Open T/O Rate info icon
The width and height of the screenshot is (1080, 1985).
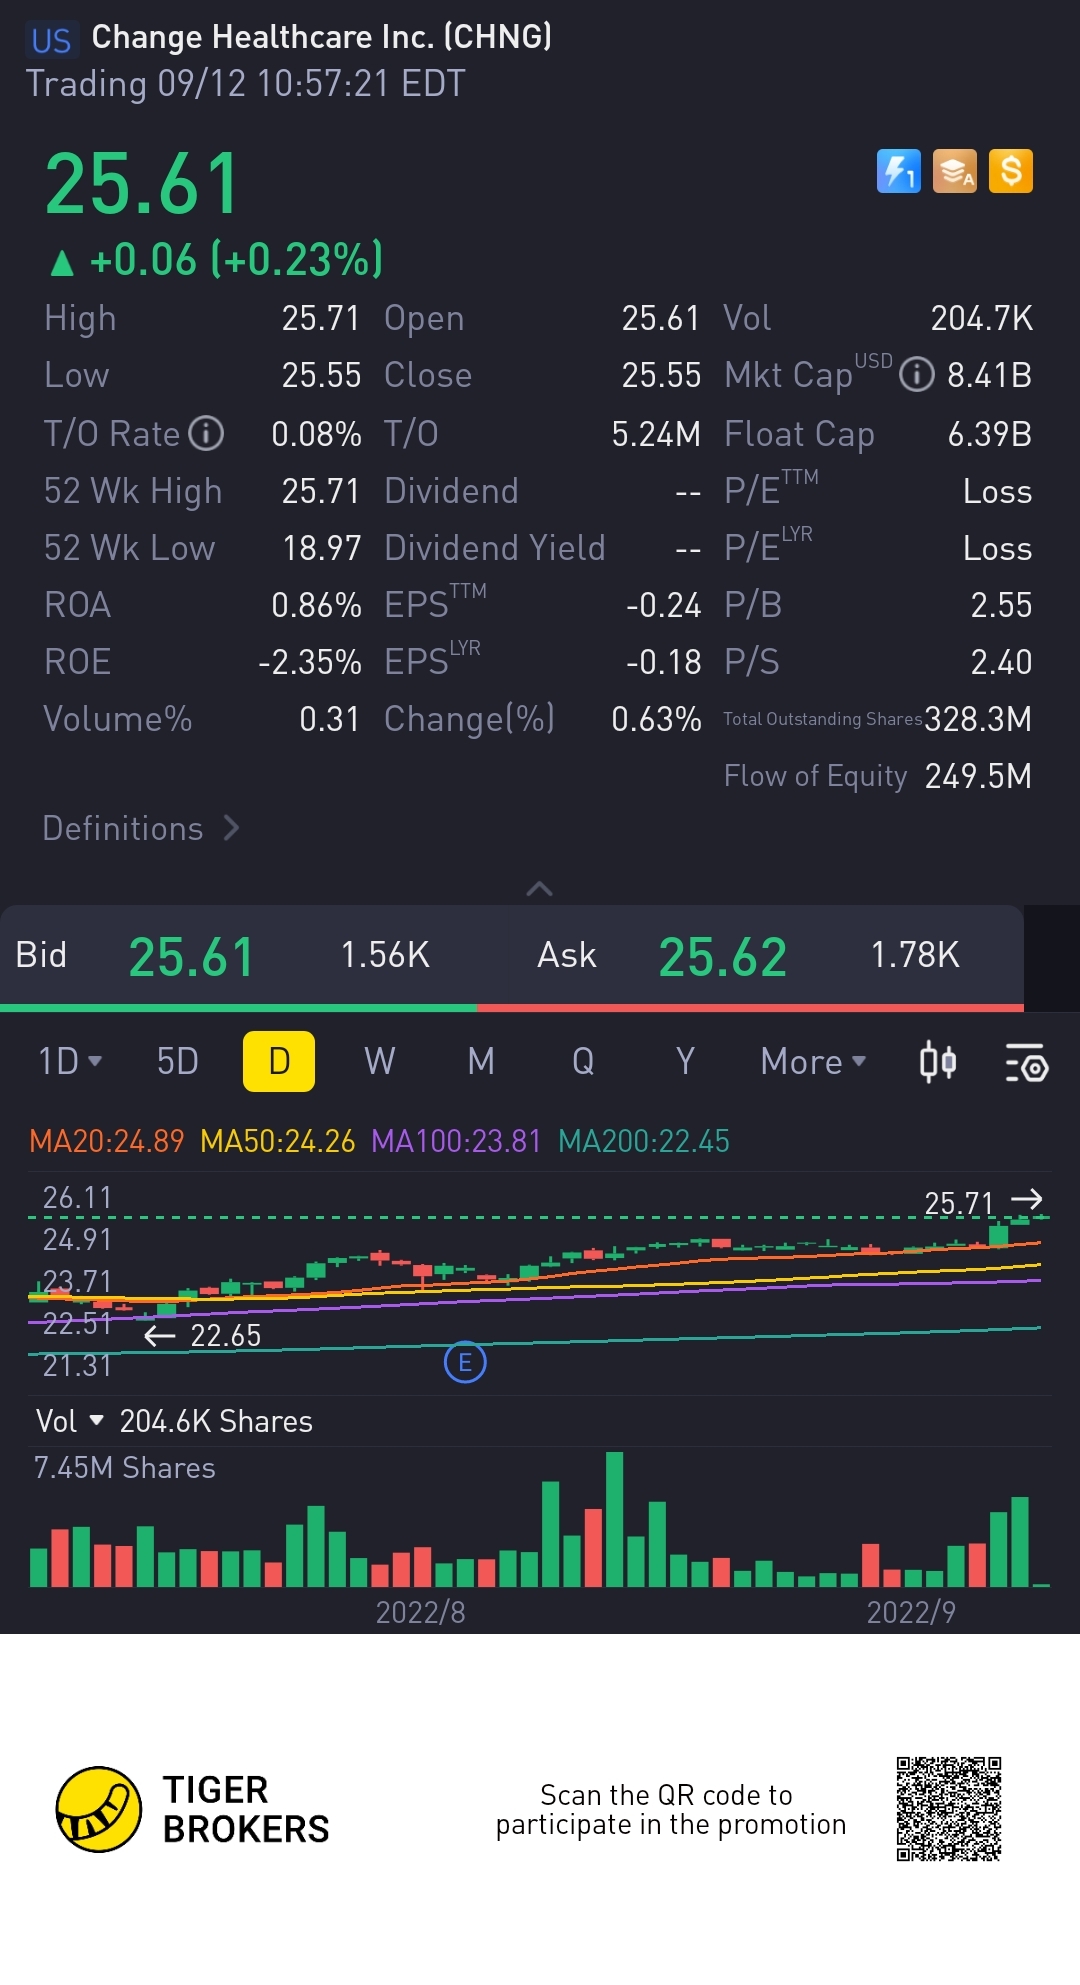[206, 433]
